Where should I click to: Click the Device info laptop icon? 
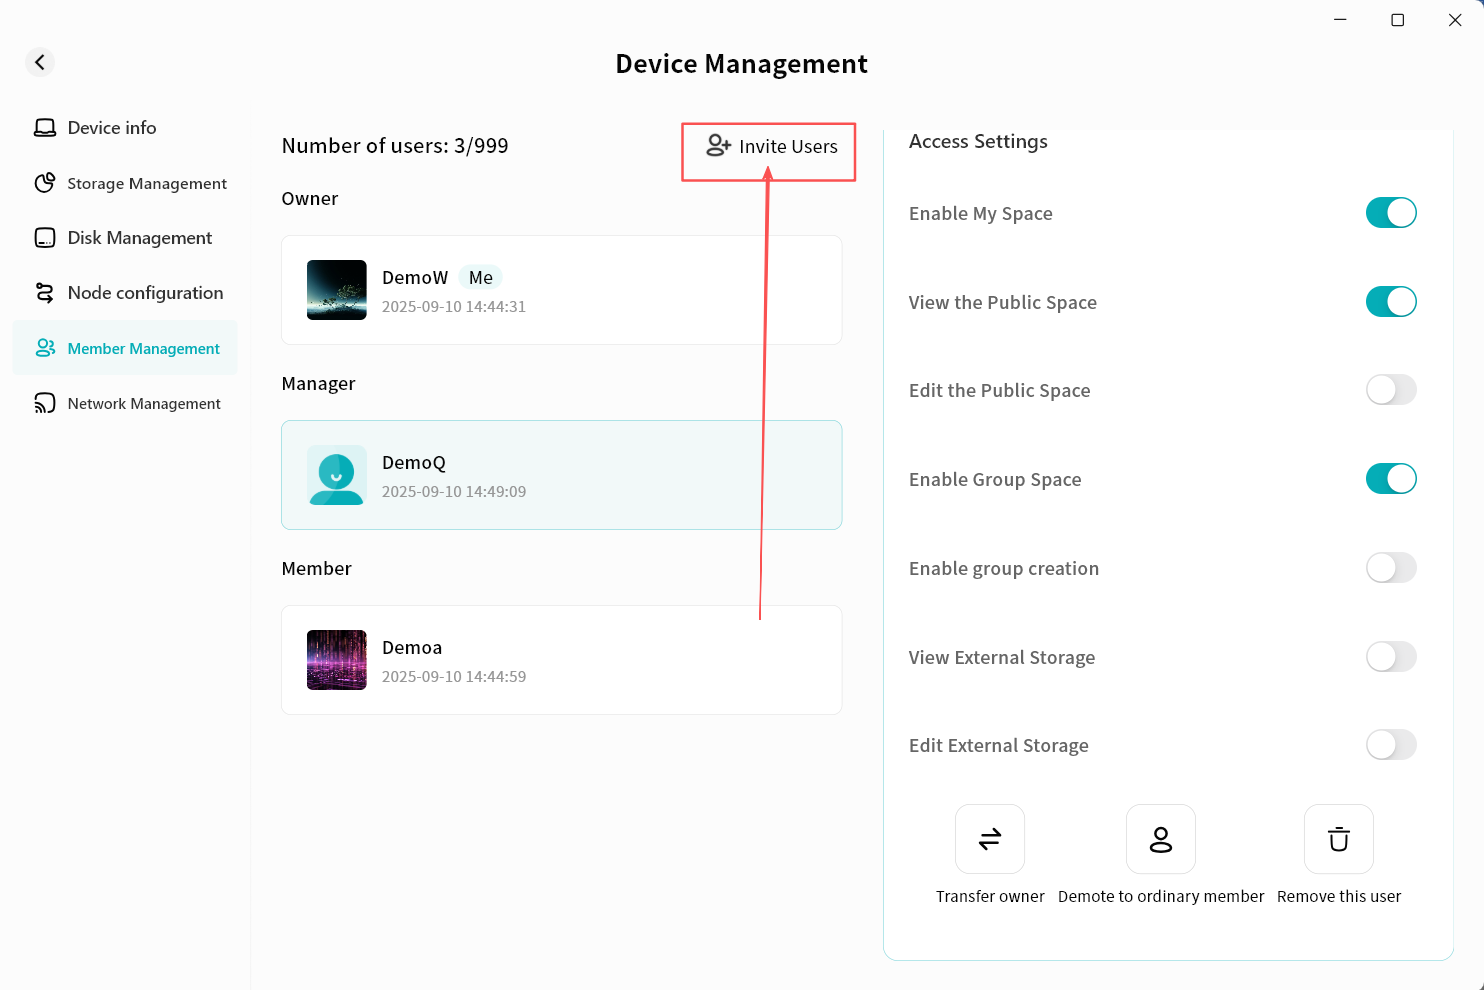pyautogui.click(x=45, y=128)
